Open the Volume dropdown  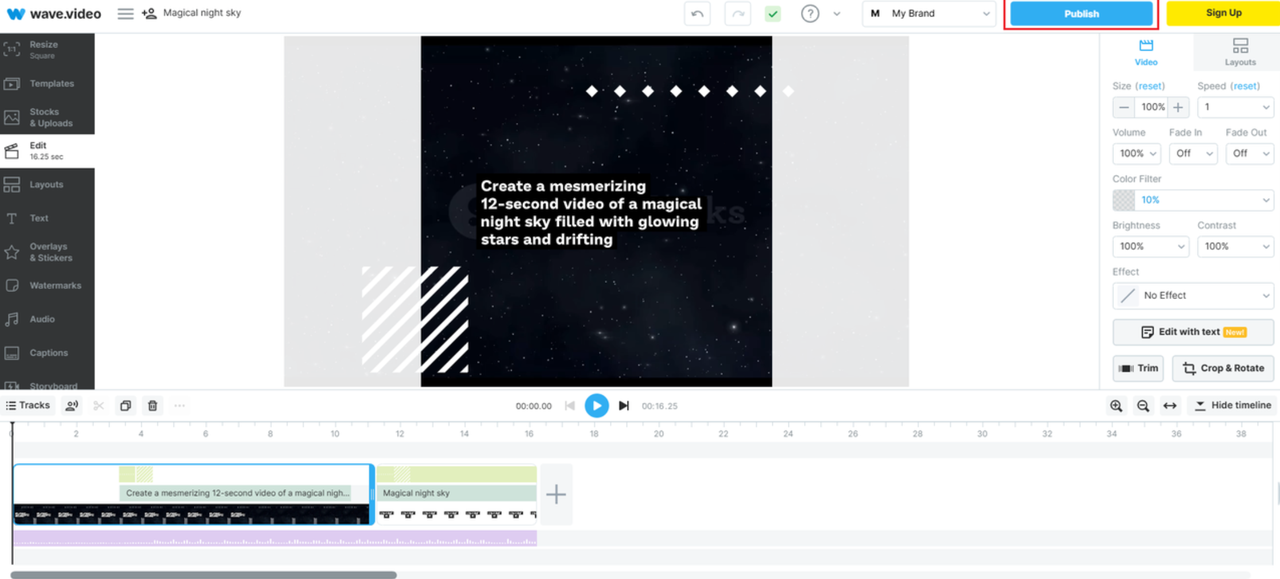click(1137, 153)
